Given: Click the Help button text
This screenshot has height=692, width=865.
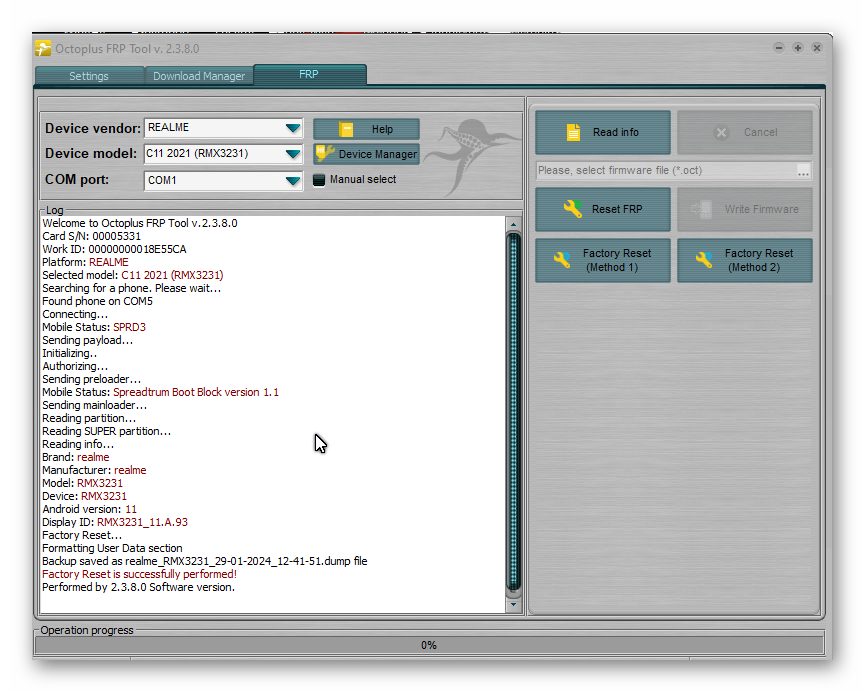Looking at the screenshot, I should 382,129.
